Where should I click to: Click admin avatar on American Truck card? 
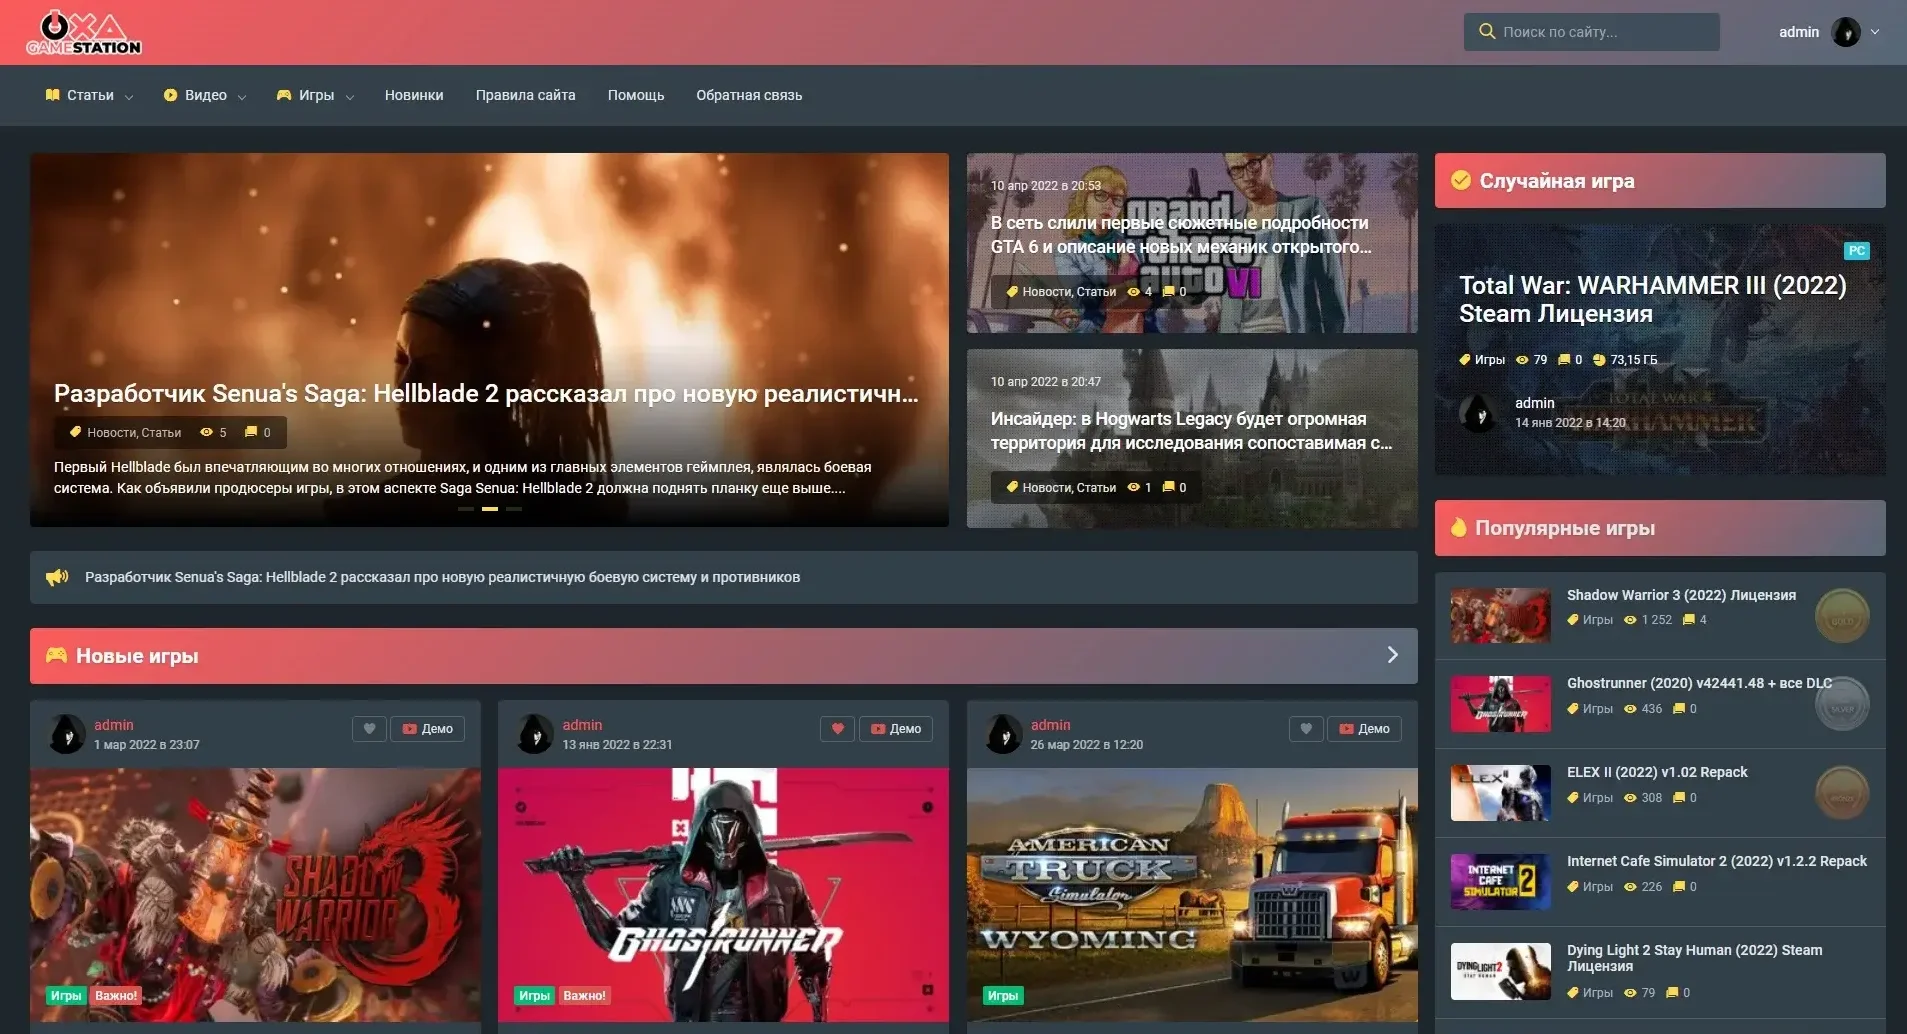click(1003, 734)
